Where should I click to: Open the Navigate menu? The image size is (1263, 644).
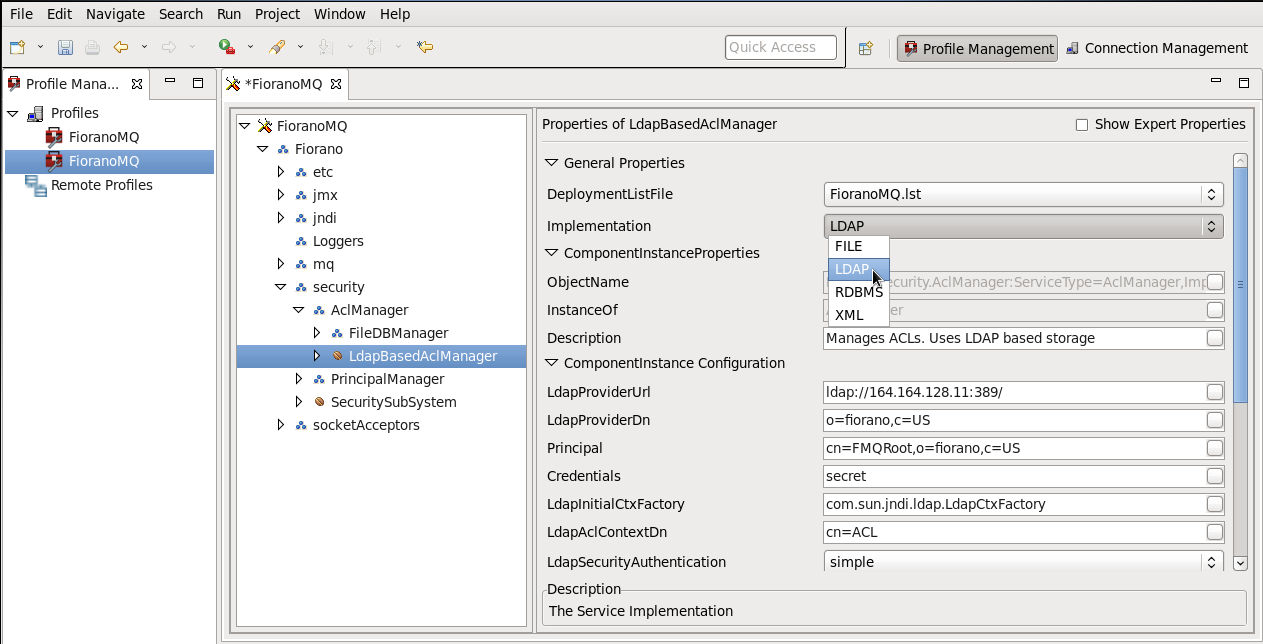115,14
